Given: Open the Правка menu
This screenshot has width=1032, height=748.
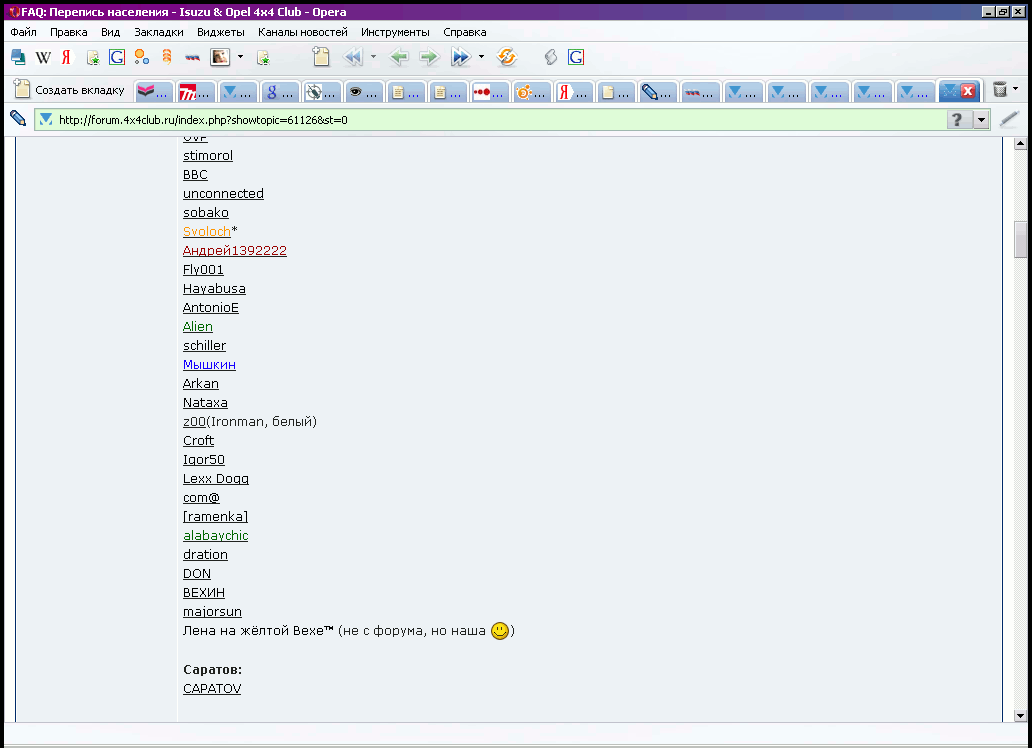Looking at the screenshot, I should click(x=68, y=32).
